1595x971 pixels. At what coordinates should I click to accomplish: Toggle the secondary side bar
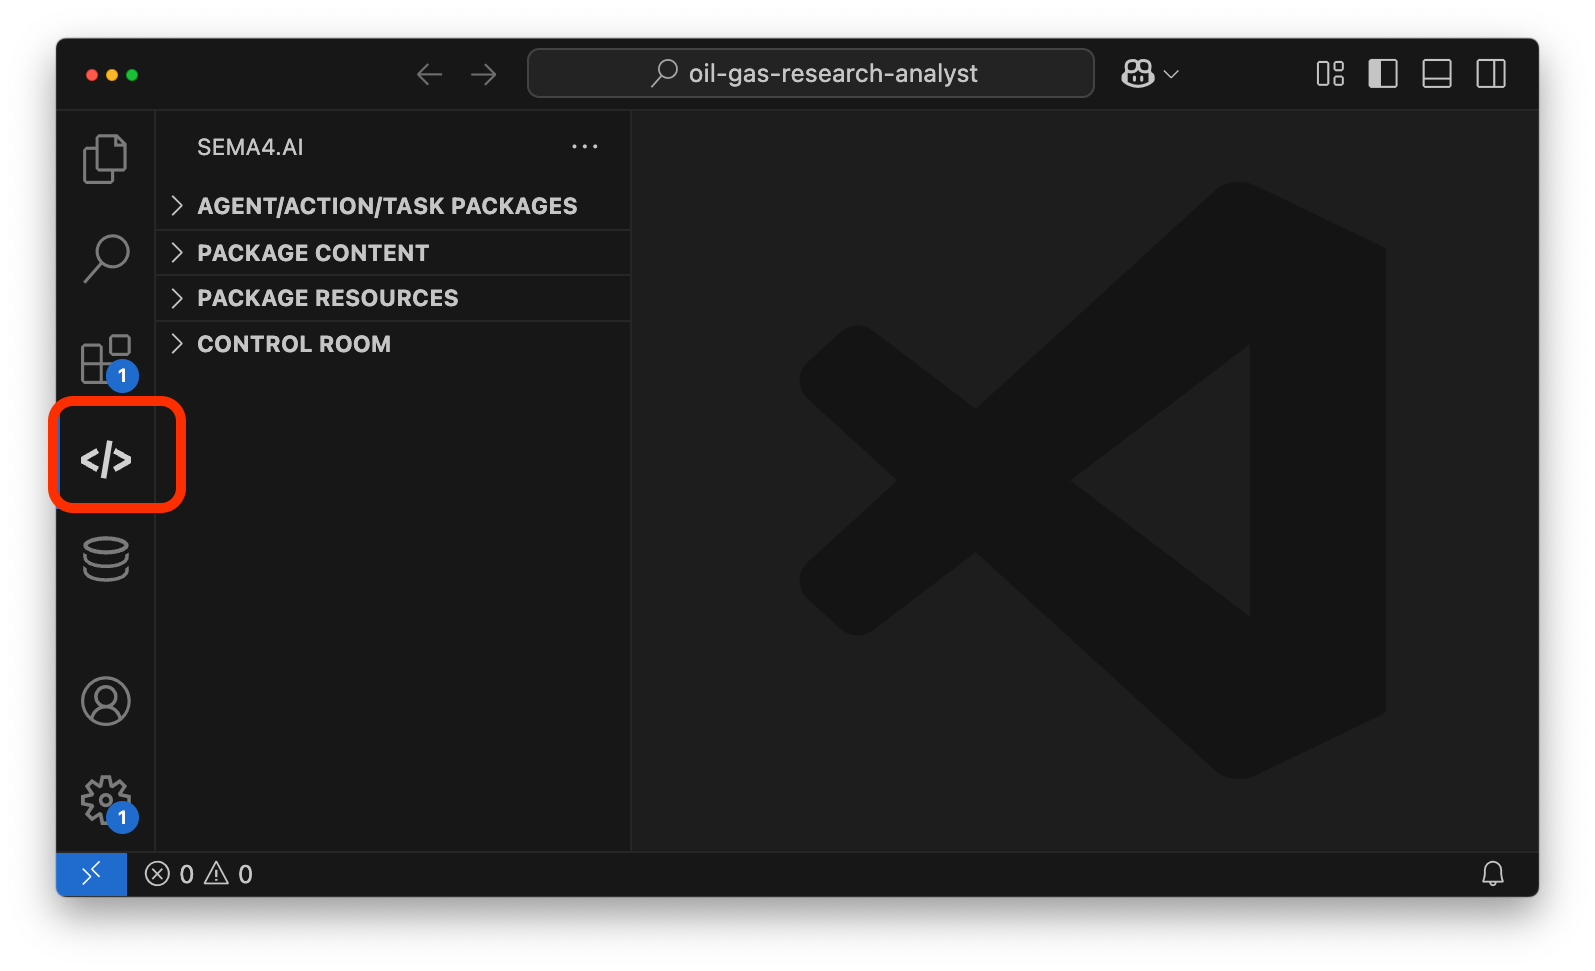click(1491, 74)
